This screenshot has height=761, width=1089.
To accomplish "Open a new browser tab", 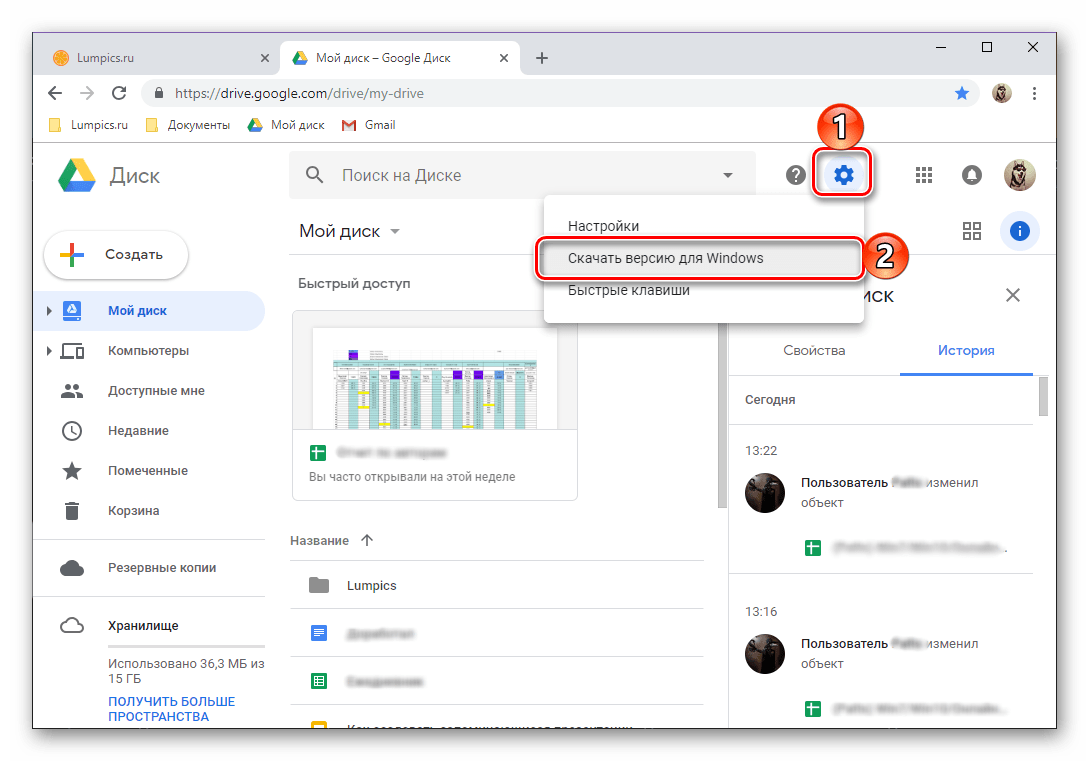I will [x=542, y=58].
